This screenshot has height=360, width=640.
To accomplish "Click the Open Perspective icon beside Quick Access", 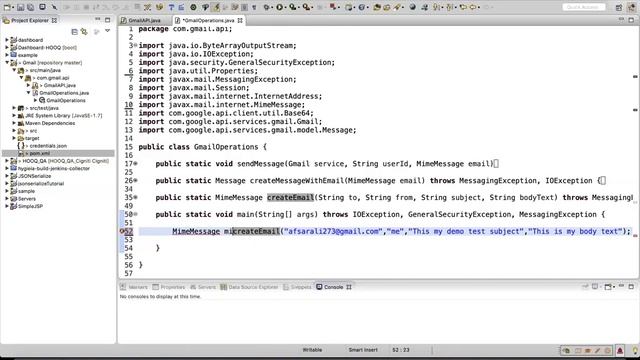I will (619, 7).
